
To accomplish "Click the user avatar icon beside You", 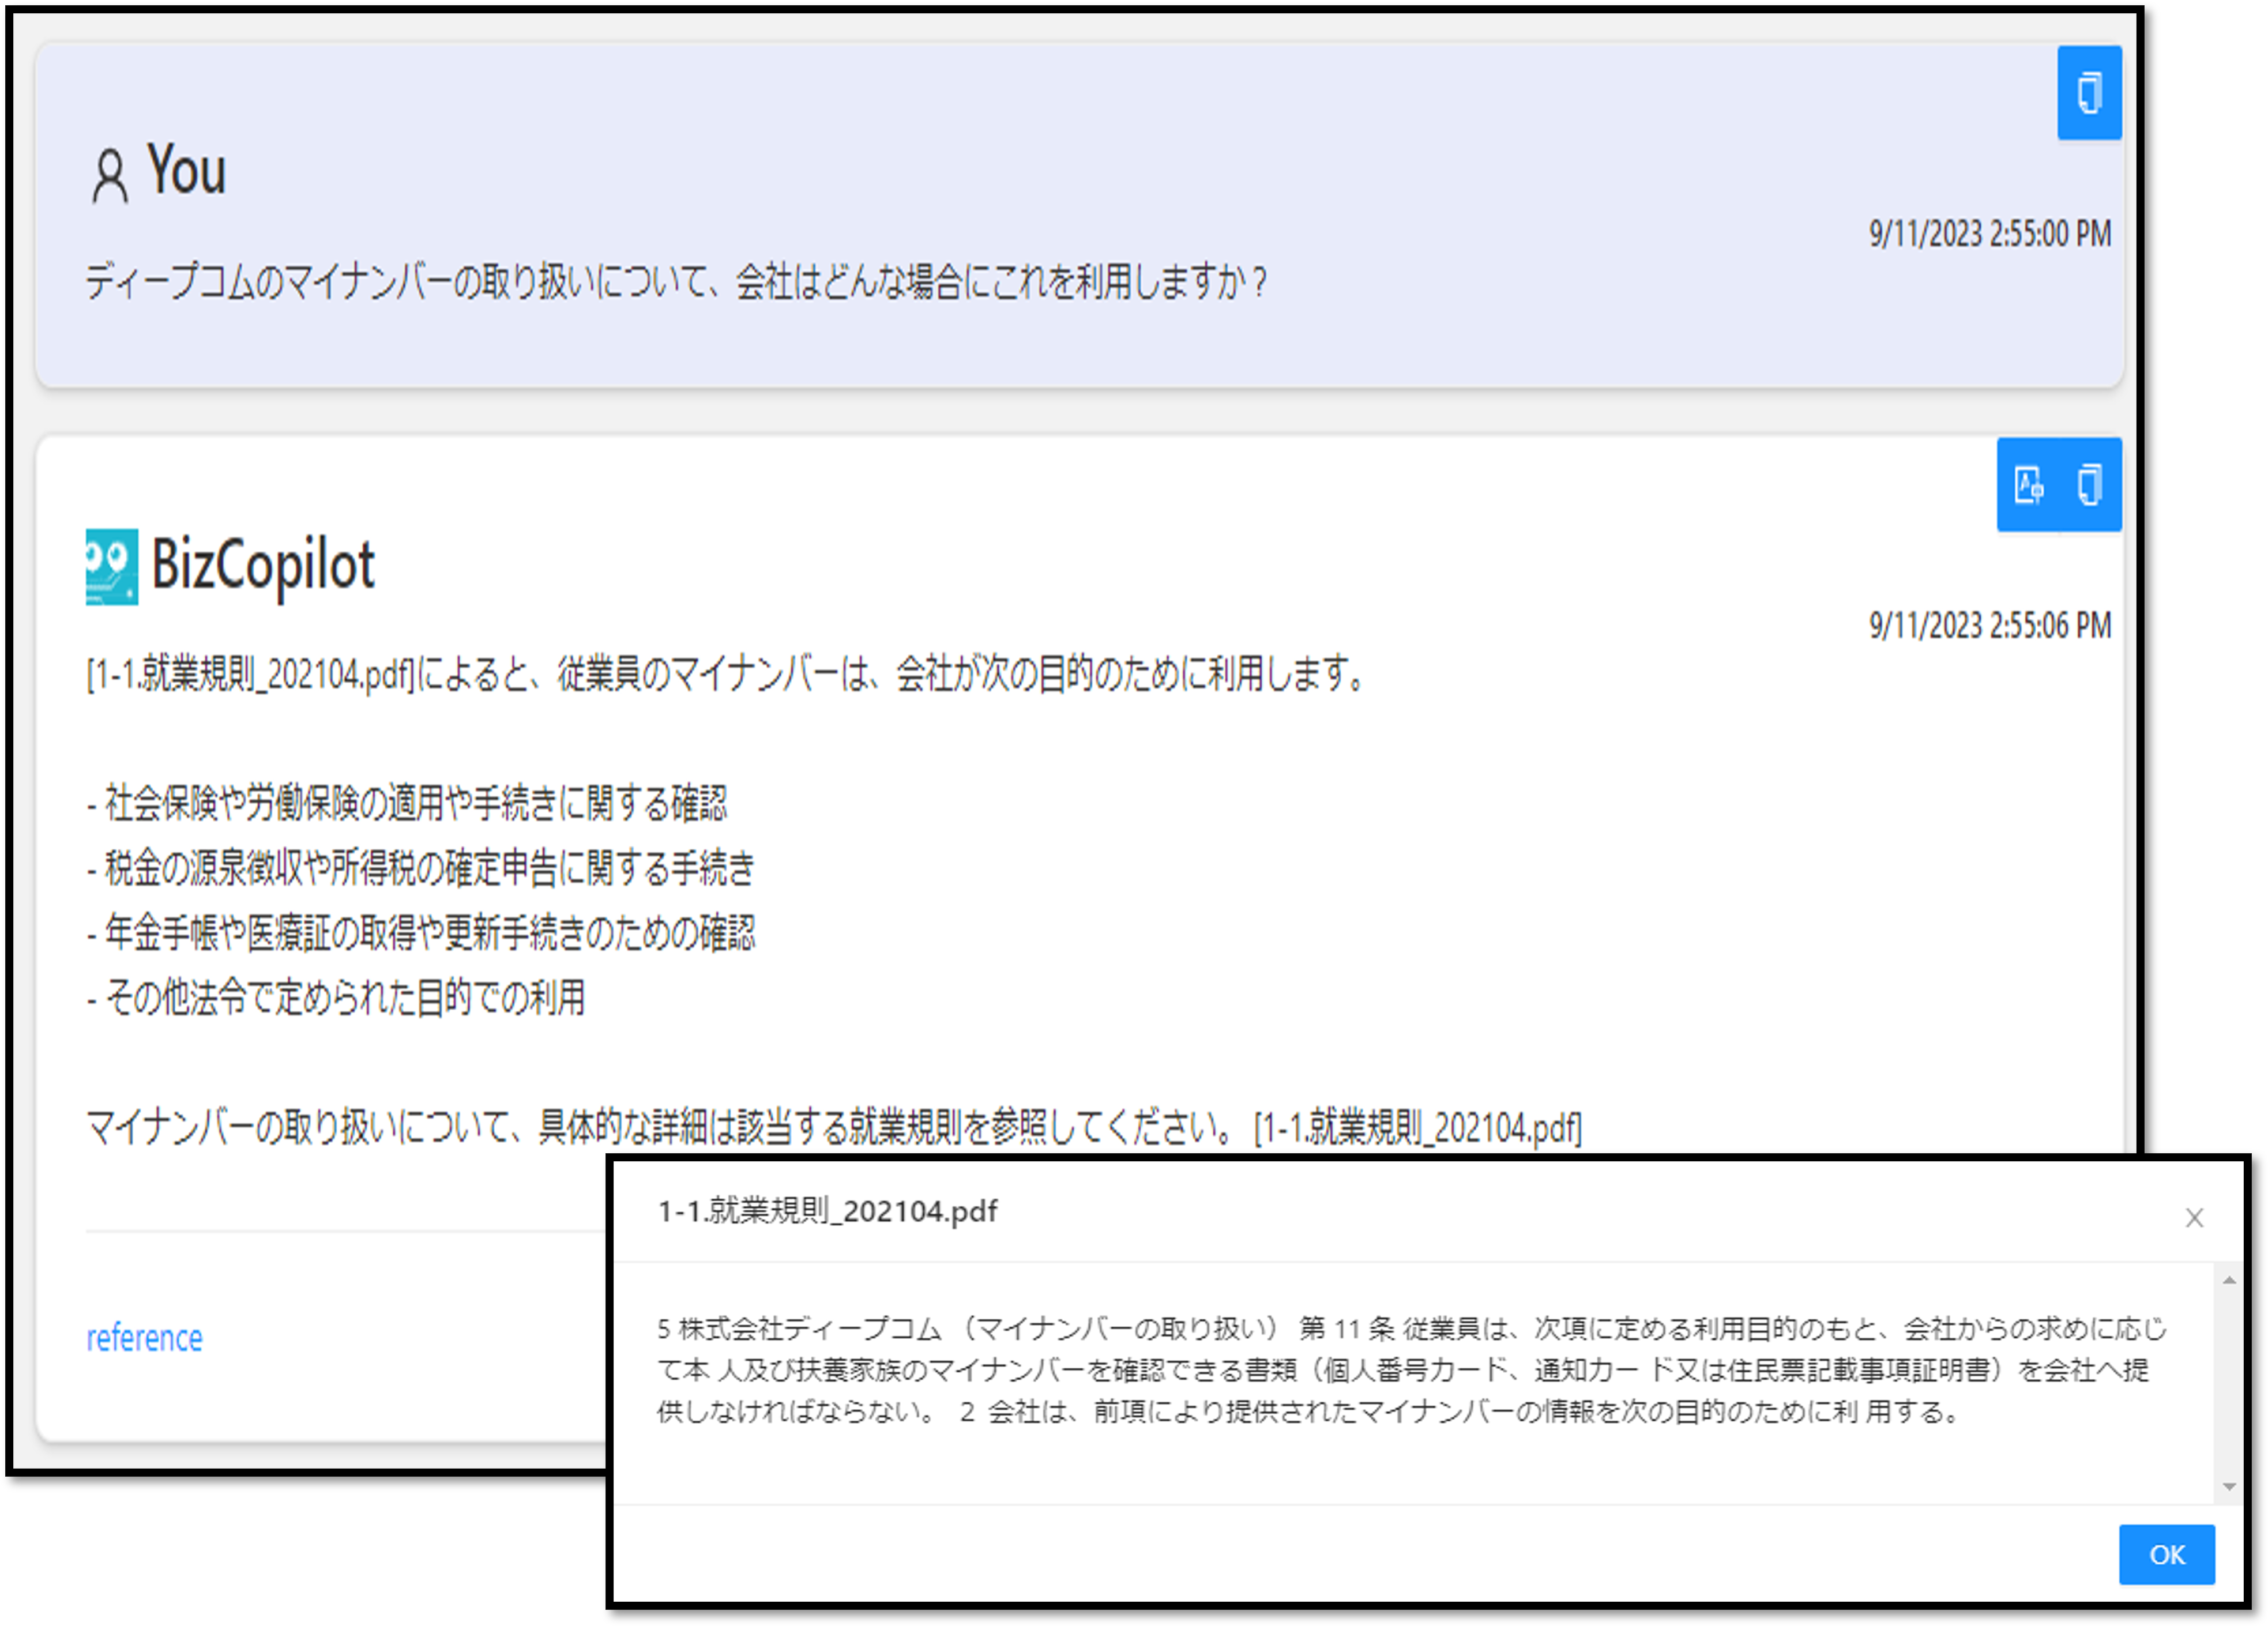I will (x=110, y=176).
